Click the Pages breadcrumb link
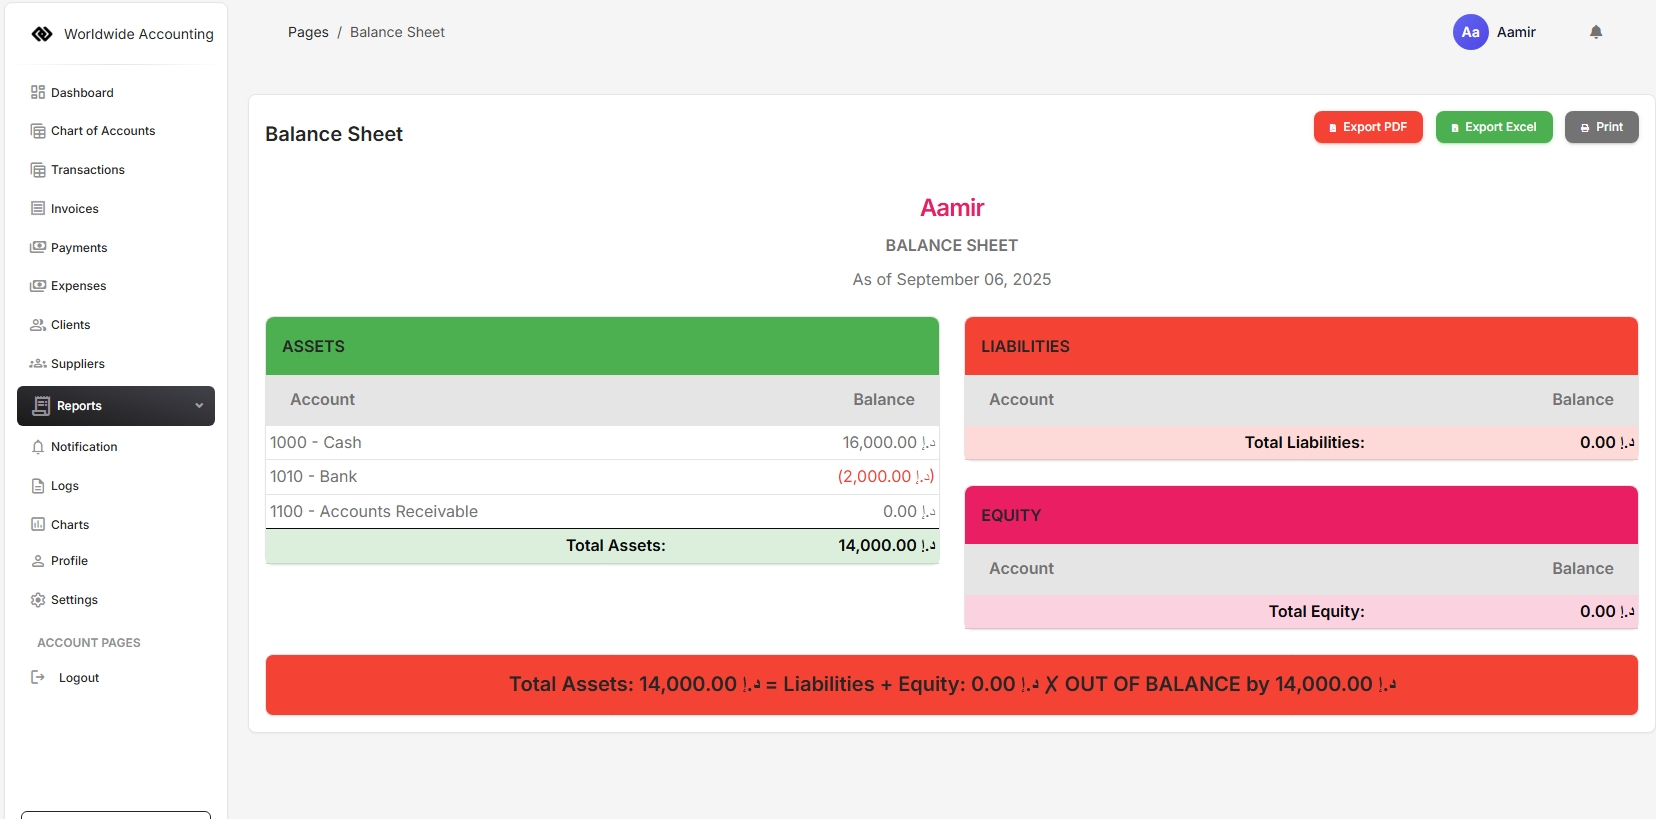The height and width of the screenshot is (819, 1656). coord(308,32)
